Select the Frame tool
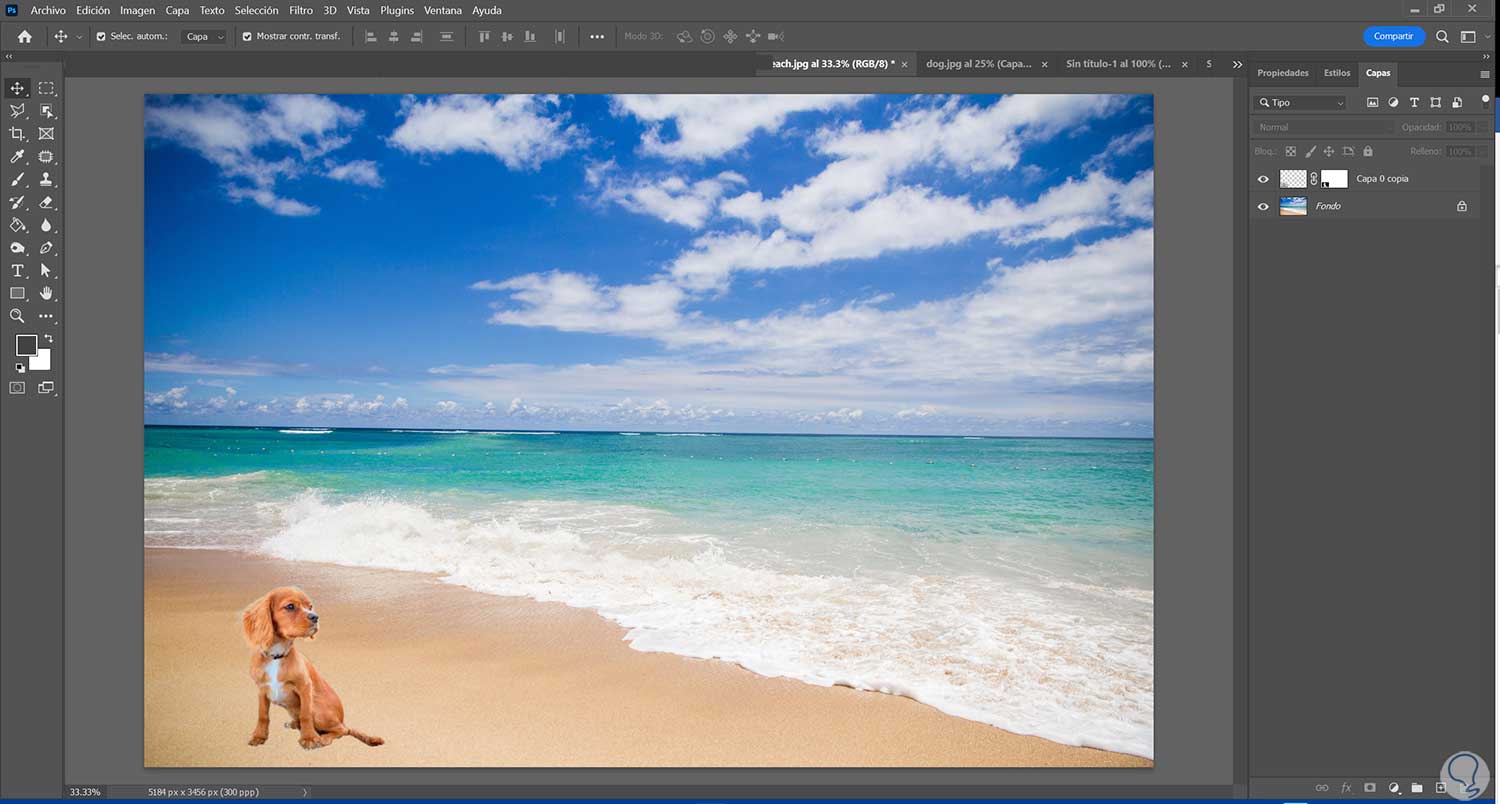 coord(46,134)
